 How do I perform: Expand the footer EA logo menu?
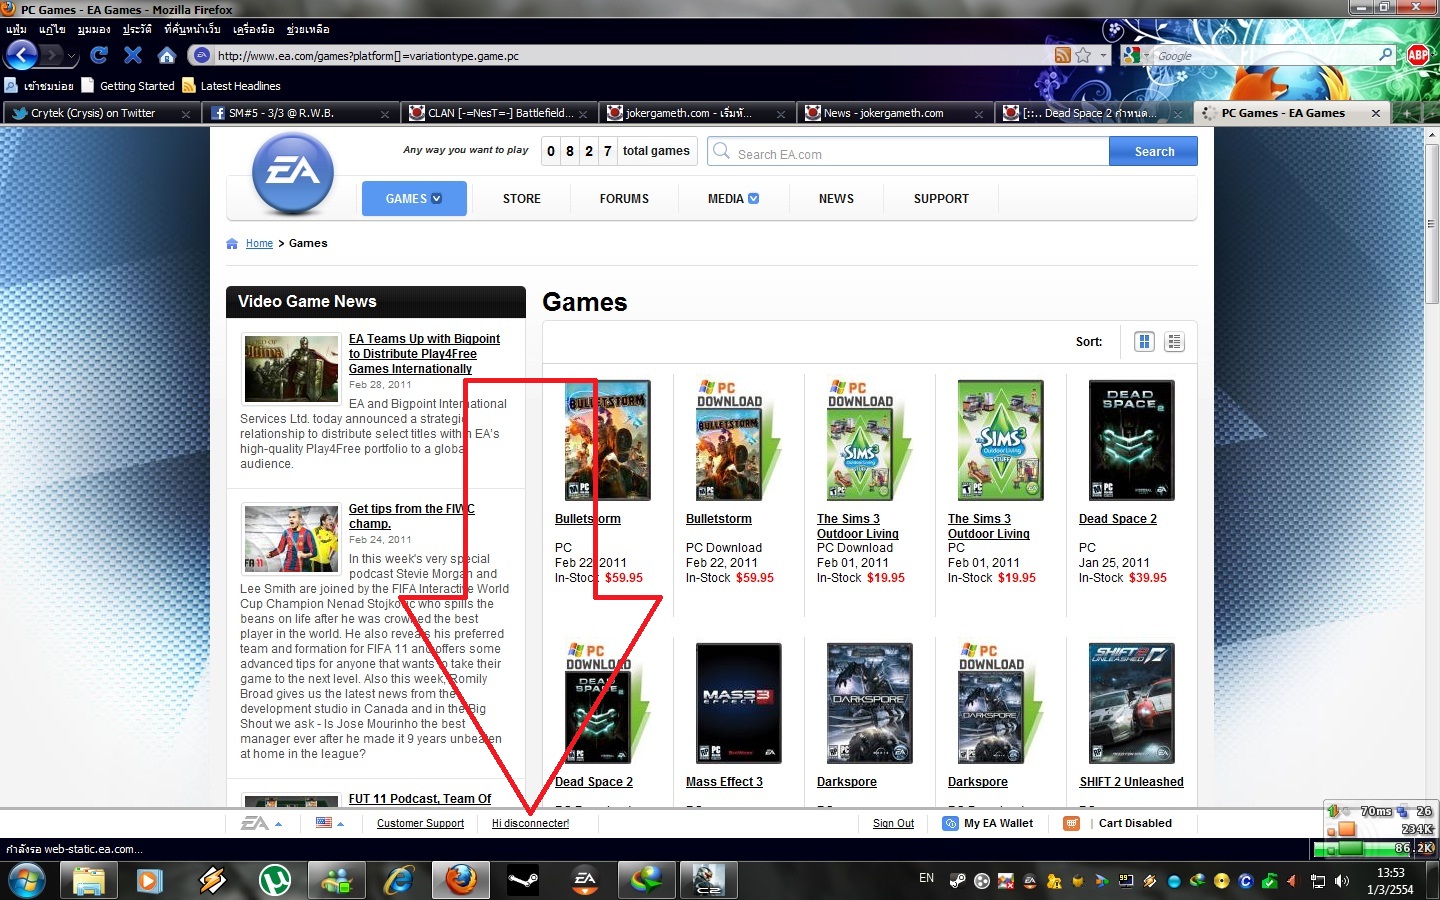coord(262,824)
